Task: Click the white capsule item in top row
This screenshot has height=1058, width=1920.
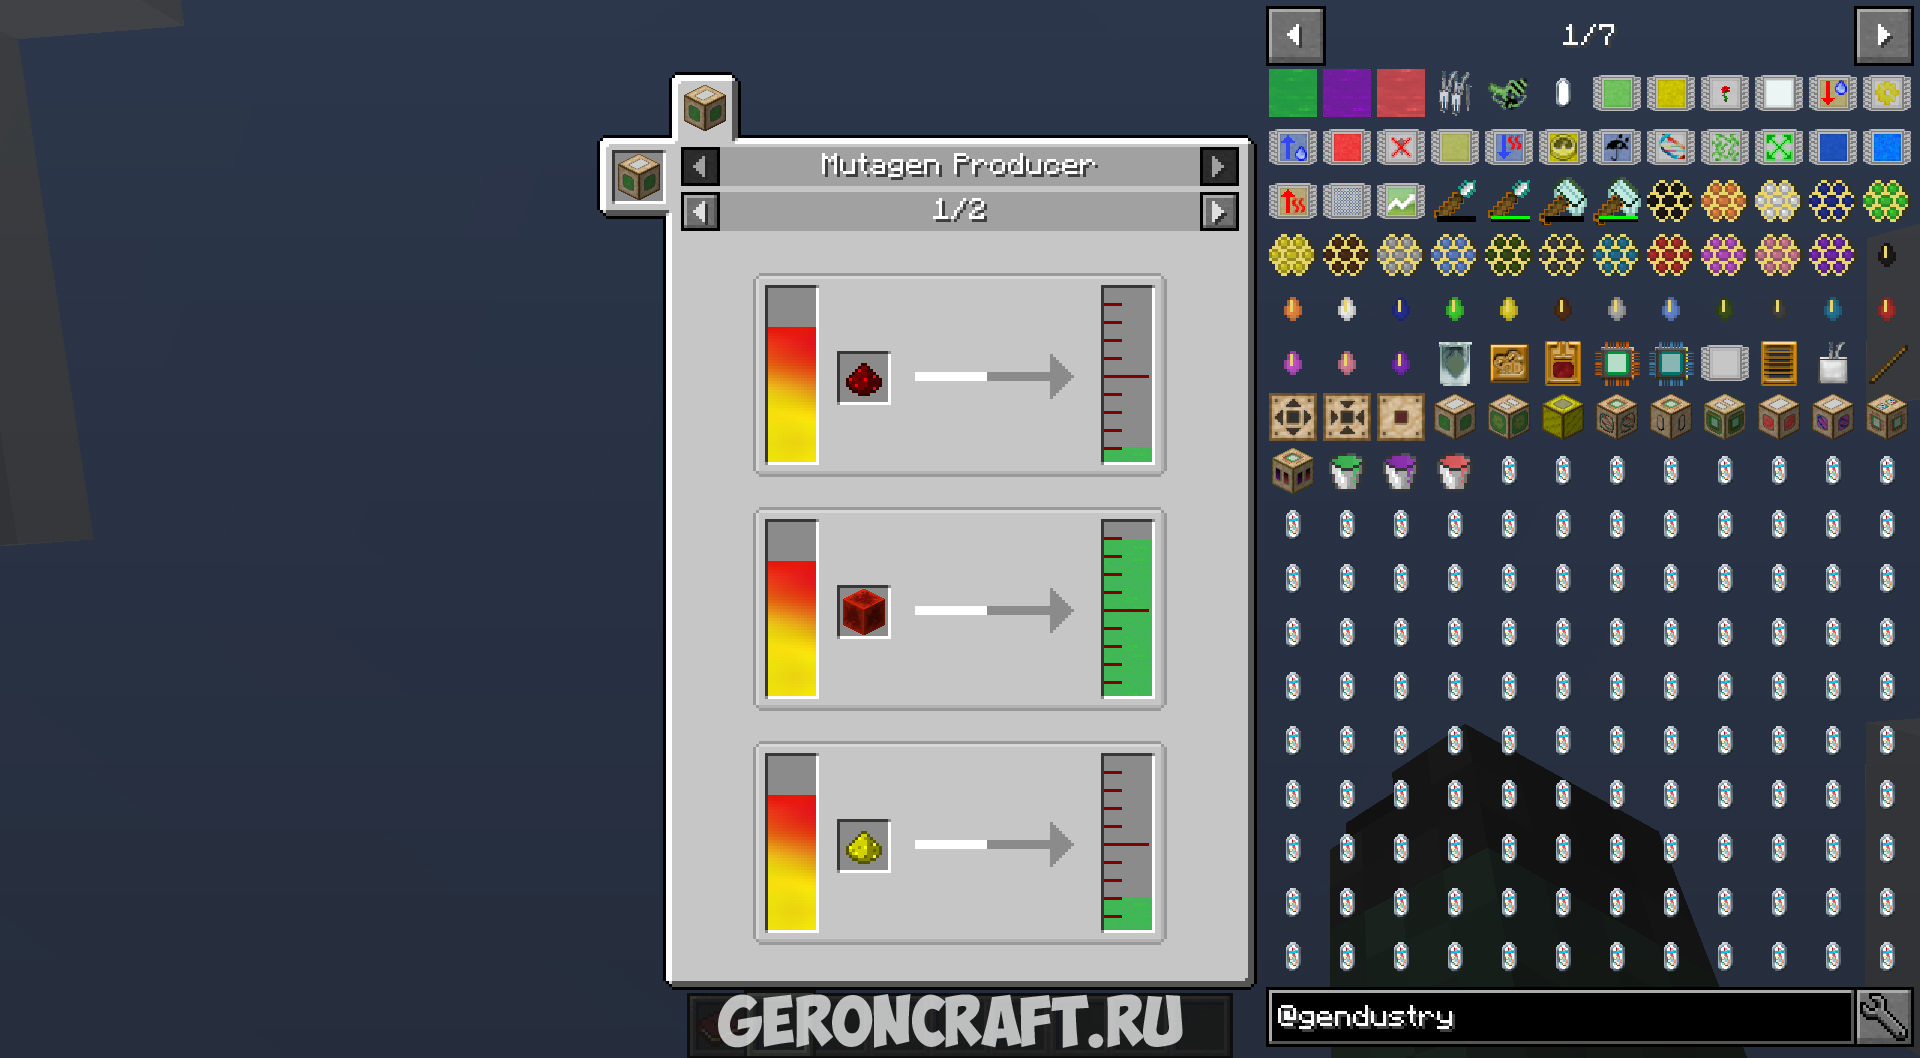Action: 1562,93
